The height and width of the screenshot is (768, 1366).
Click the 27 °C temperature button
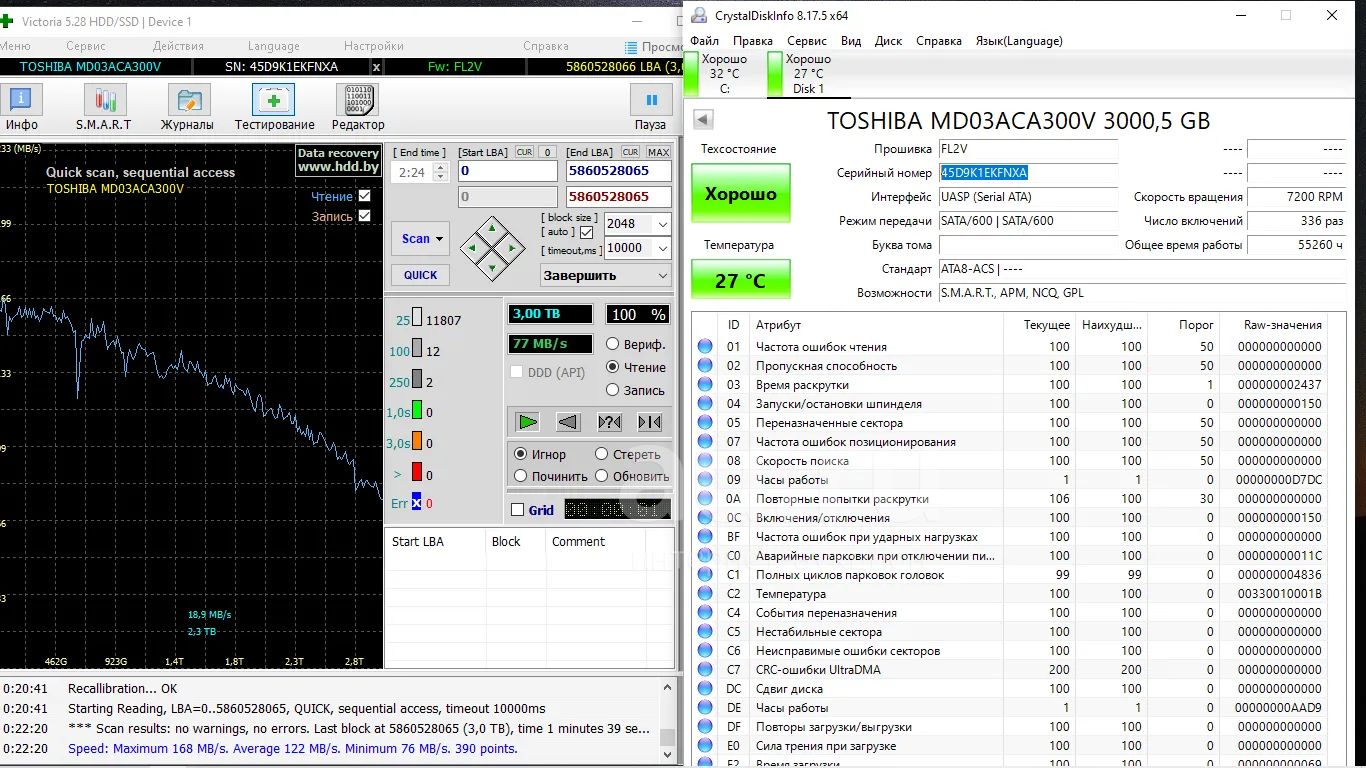(x=740, y=279)
